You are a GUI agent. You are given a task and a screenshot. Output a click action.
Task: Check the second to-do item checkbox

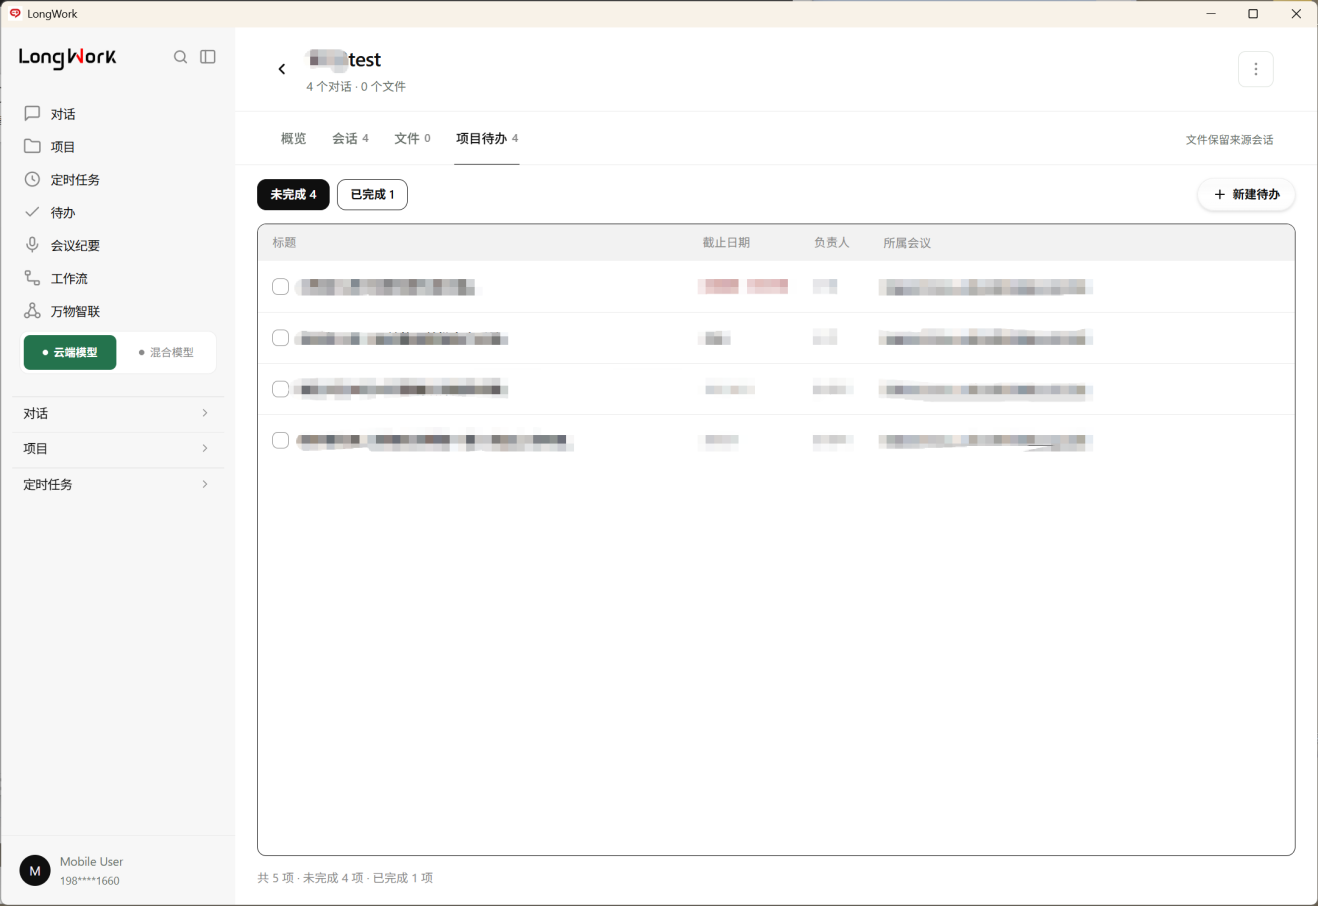[x=280, y=338]
